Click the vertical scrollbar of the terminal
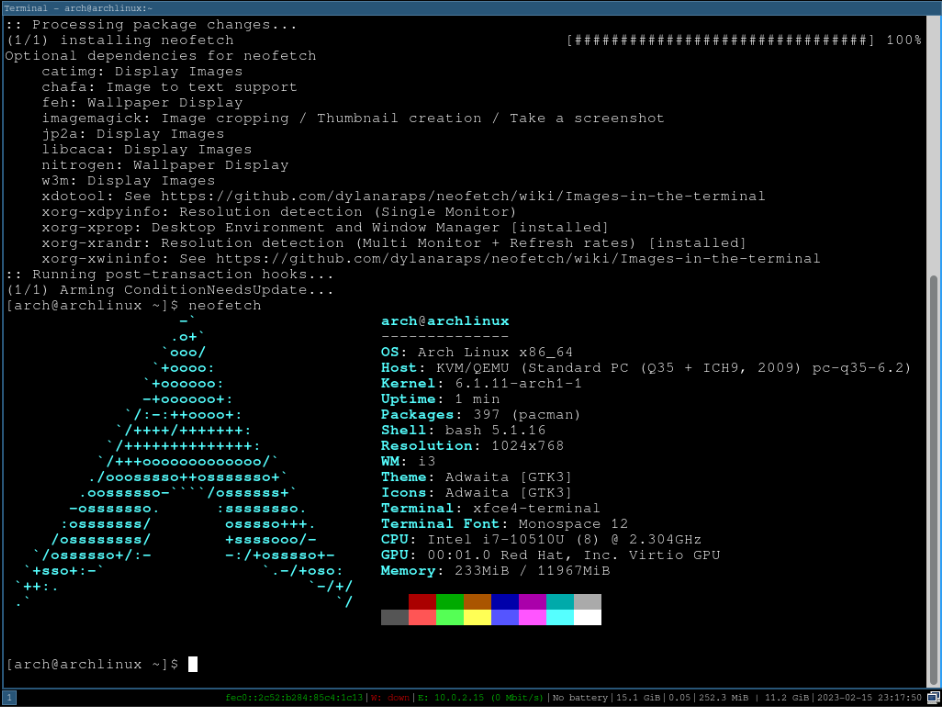This screenshot has height=707, width=942. coord(933,479)
